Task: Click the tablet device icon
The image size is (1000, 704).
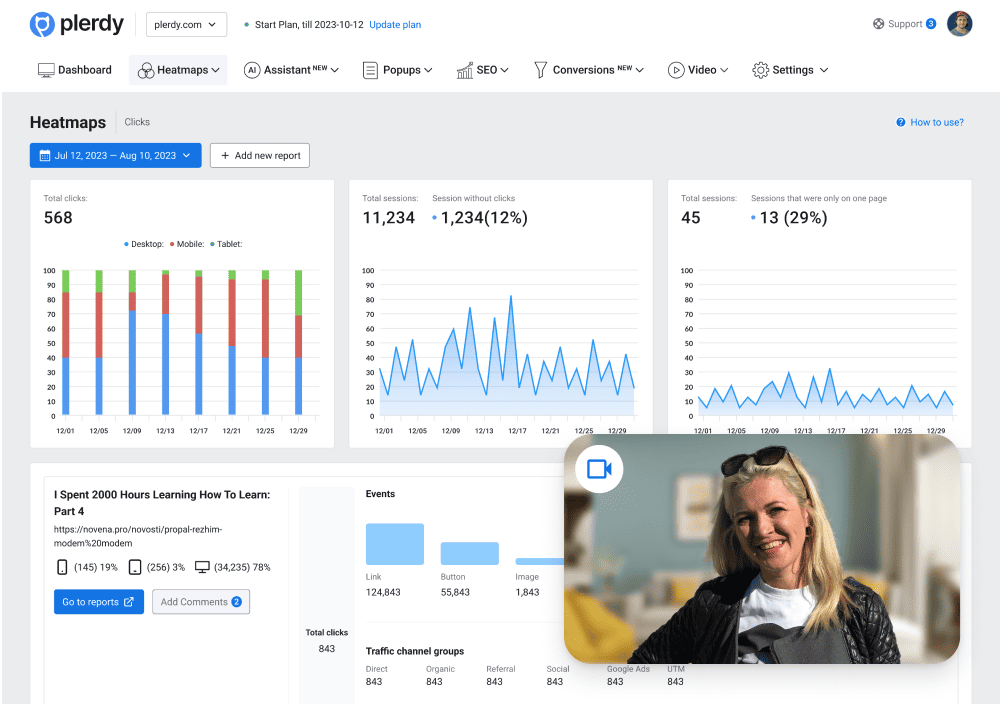Action: click(135, 567)
